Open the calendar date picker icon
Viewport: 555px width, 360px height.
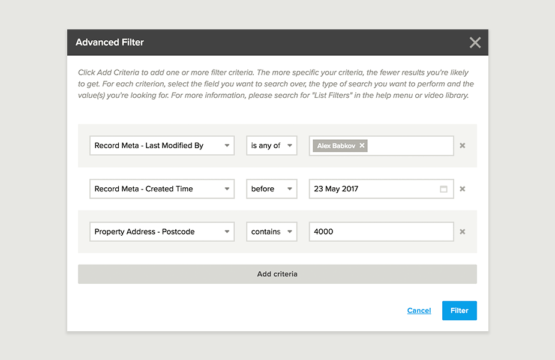click(x=444, y=189)
